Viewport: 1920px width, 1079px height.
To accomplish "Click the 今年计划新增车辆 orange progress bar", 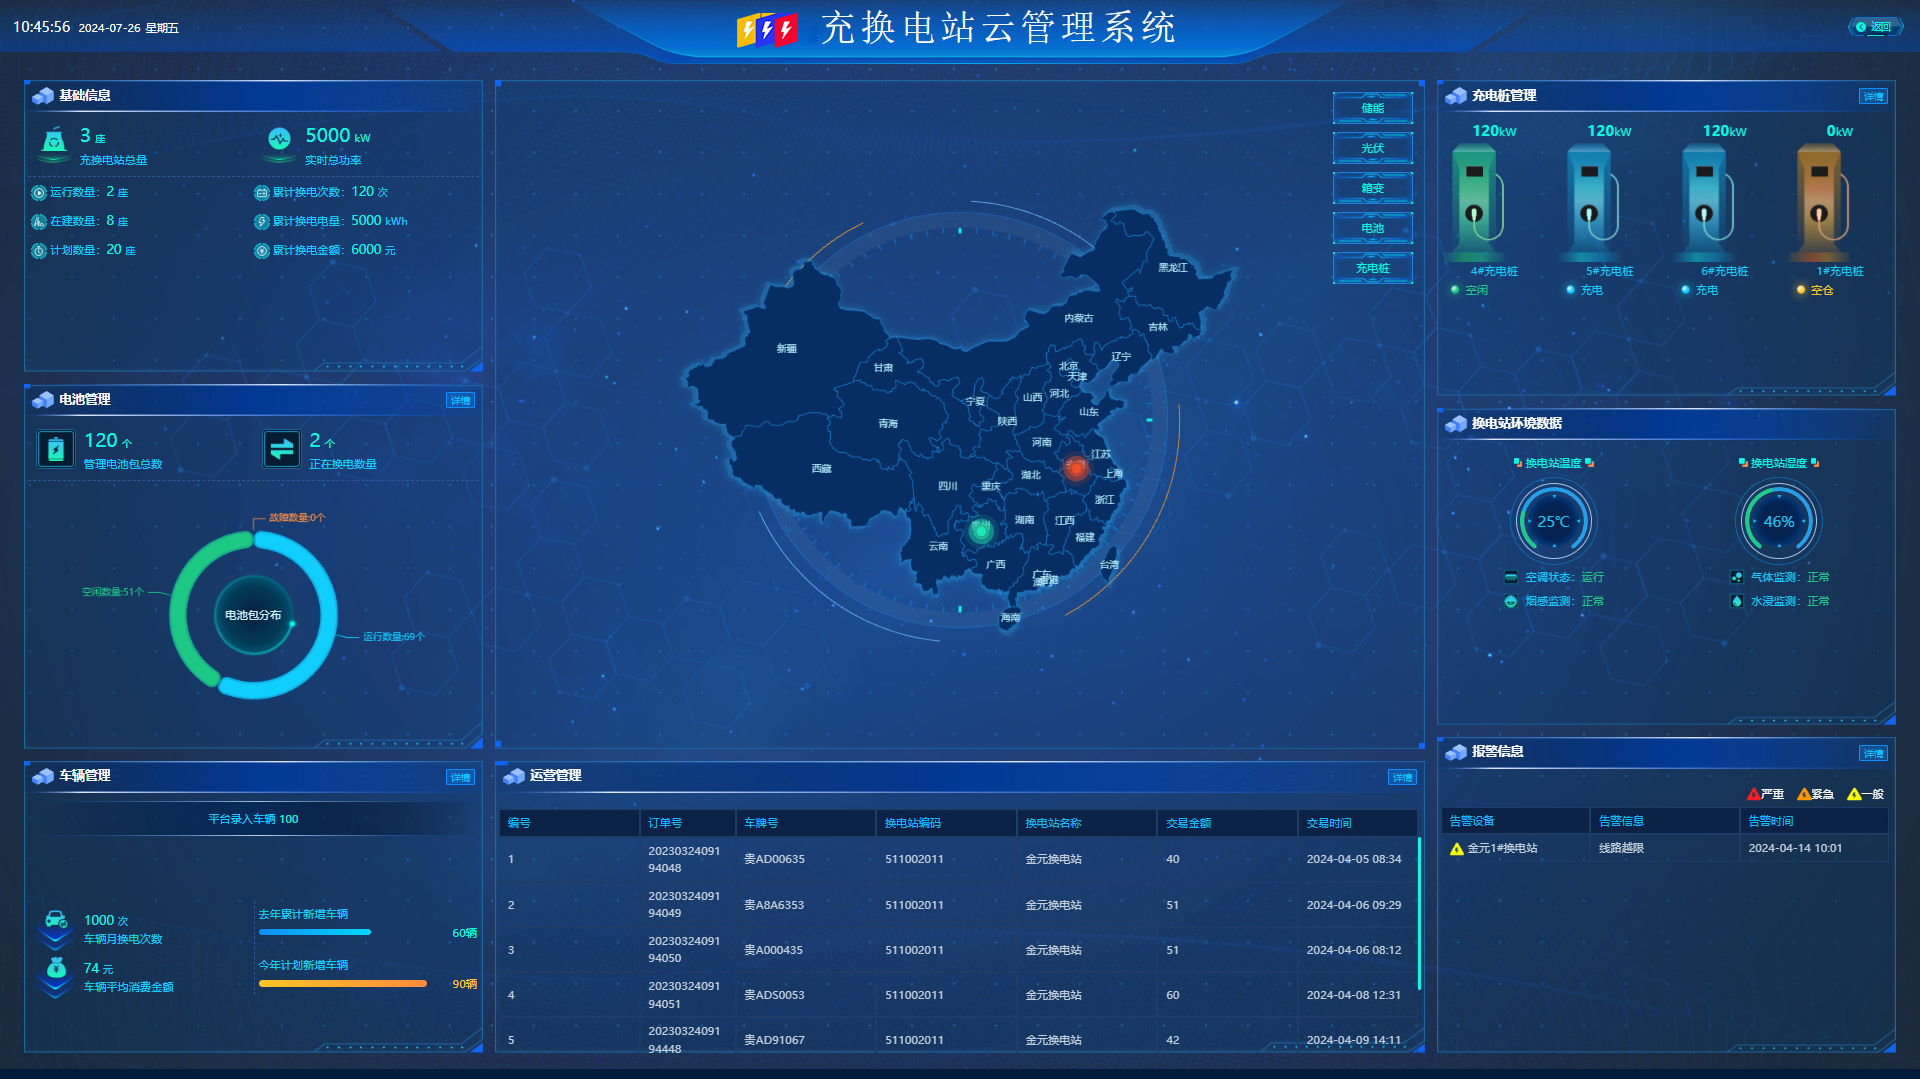I will pos(342,984).
